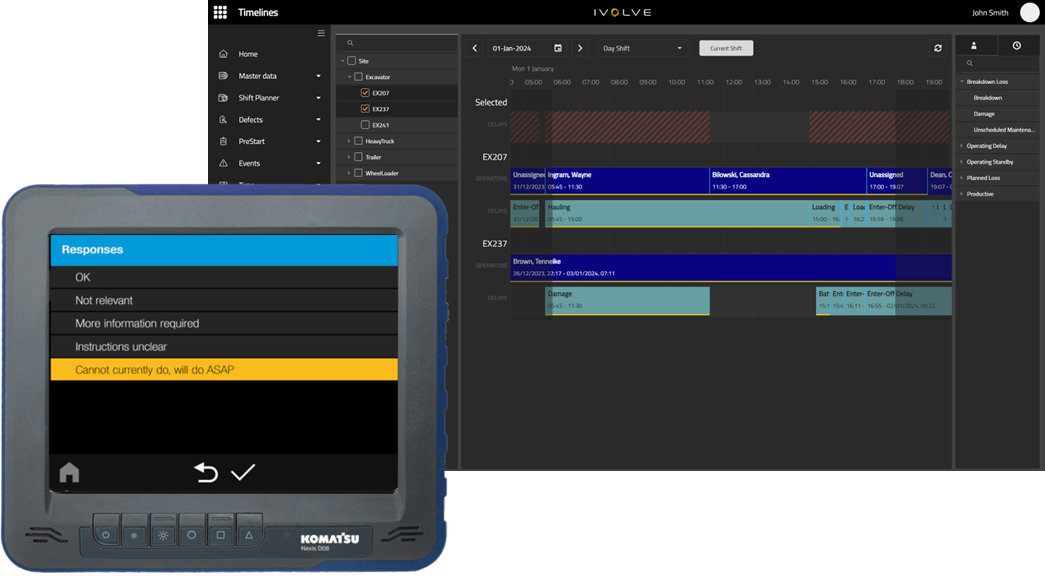Collapse the sidebar with hamburger icon
The height and width of the screenshot is (576, 1045).
coord(321,33)
